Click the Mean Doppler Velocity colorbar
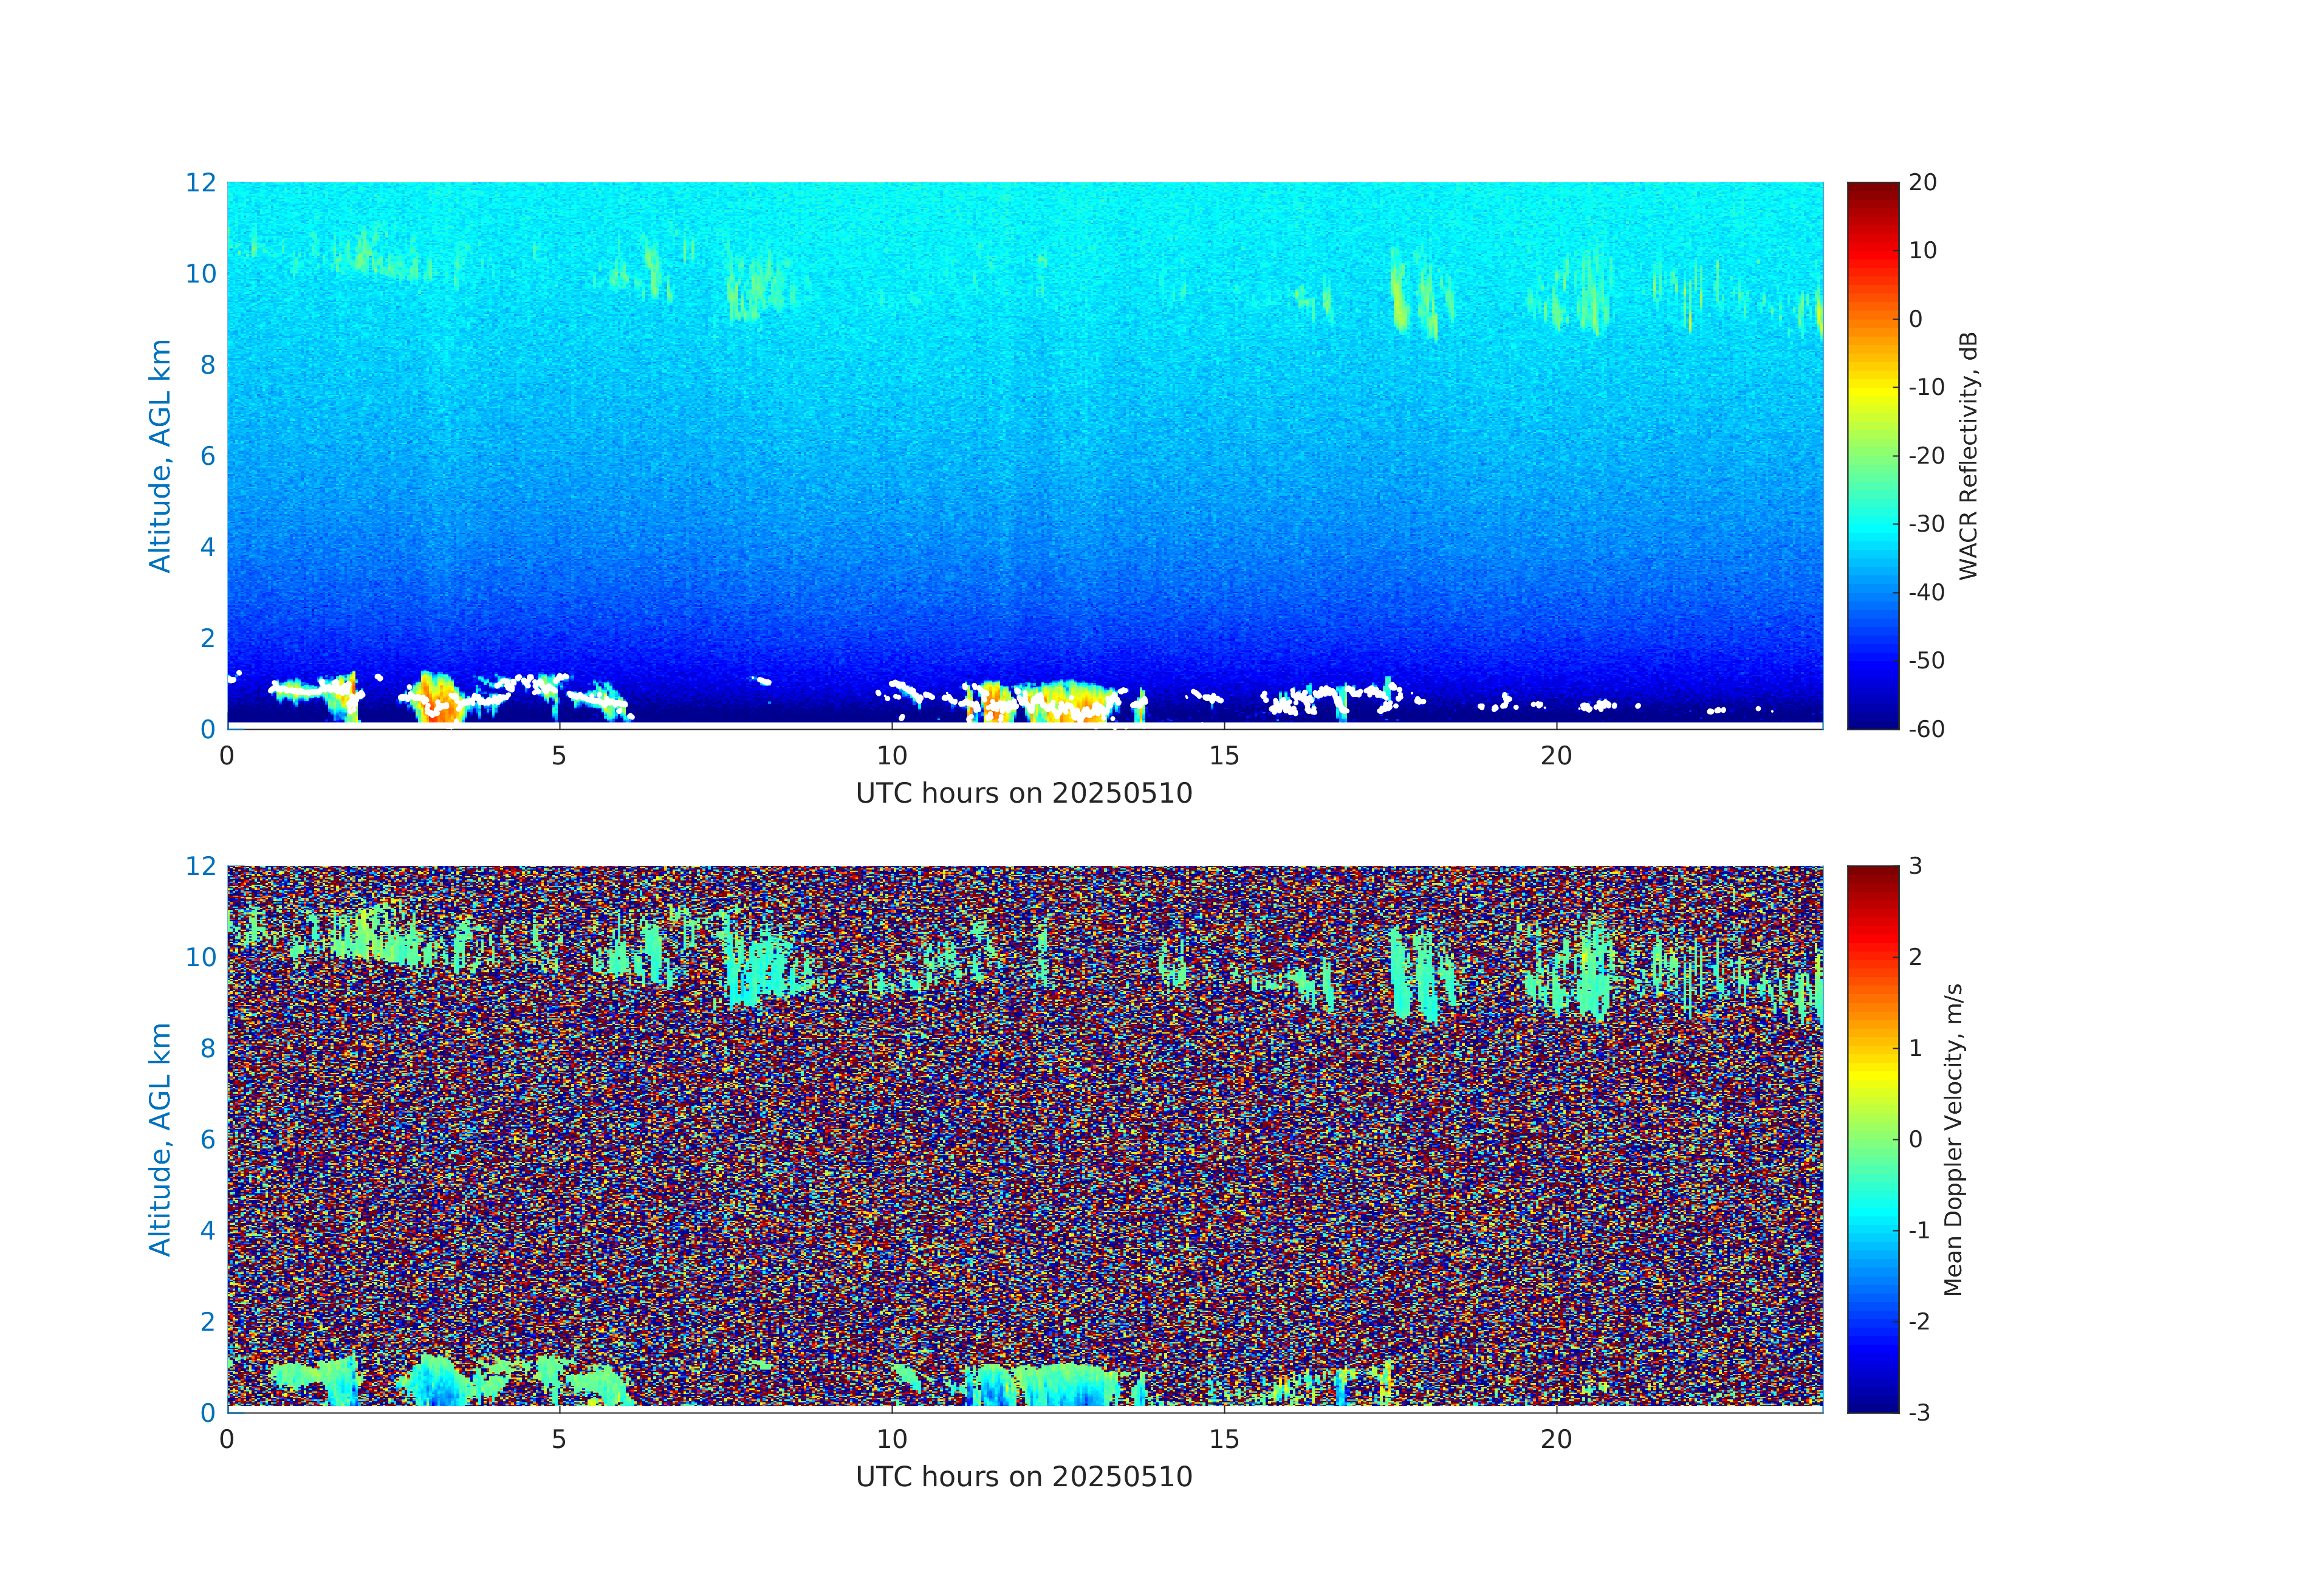This screenshot has width=2324, height=1595. click(x=1872, y=1138)
